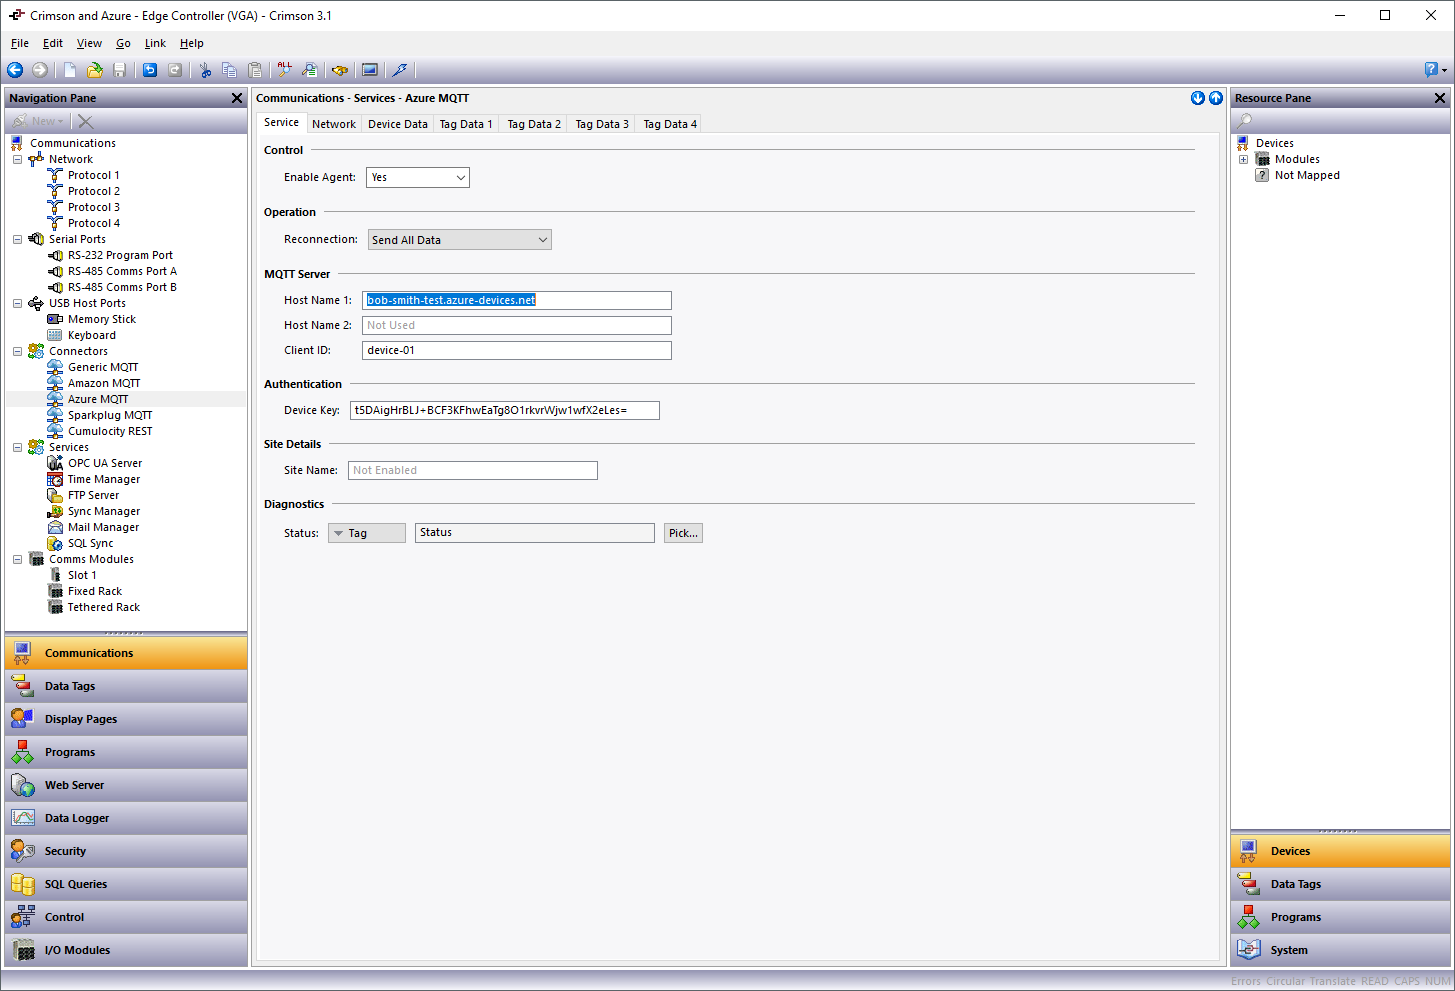Click the Device Key input field
Viewport: 1455px width, 991px height.
click(505, 410)
